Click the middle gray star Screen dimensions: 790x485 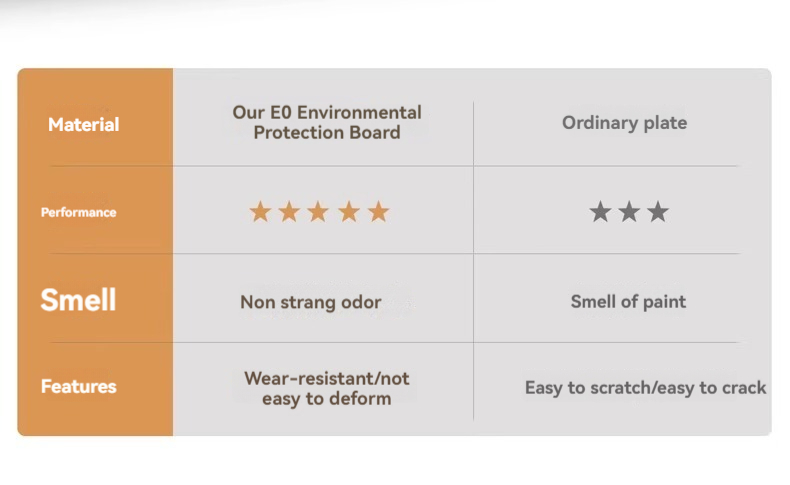click(629, 212)
